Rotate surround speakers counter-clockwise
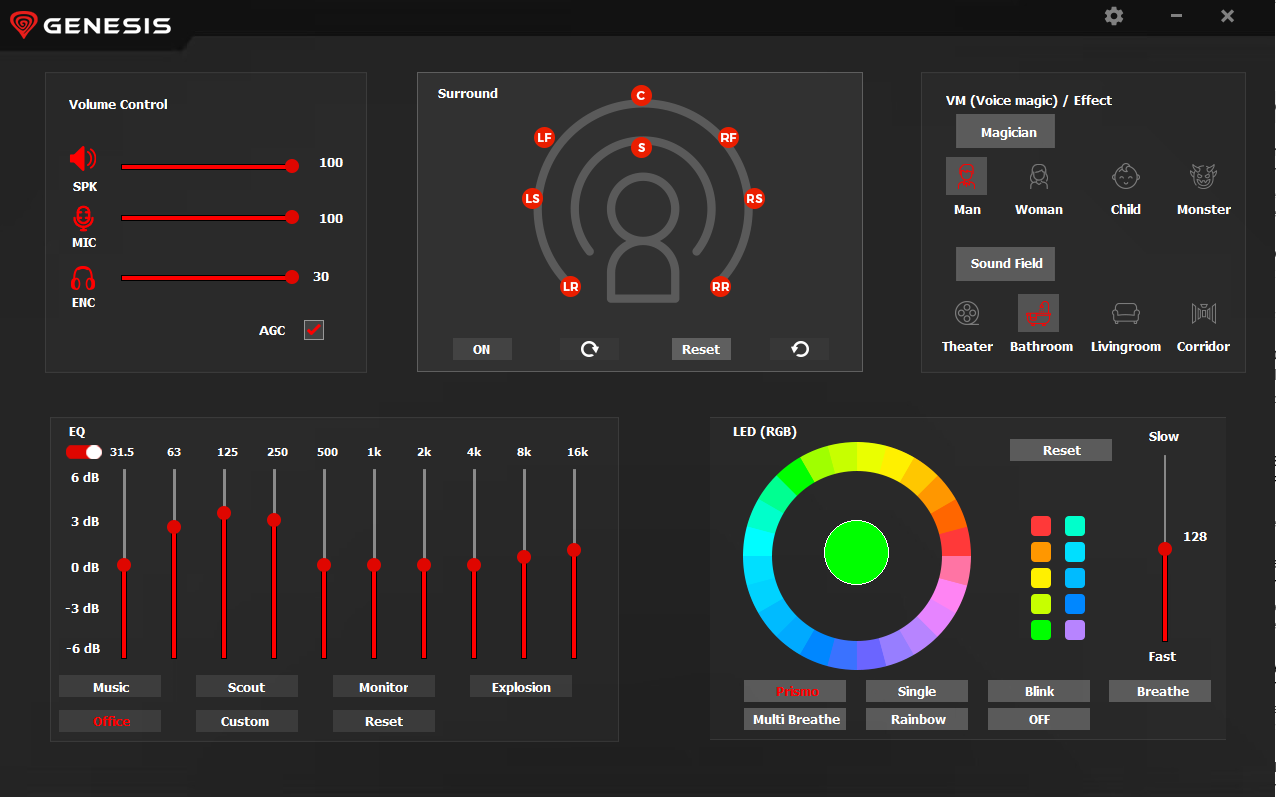This screenshot has height=797, width=1276. (800, 349)
